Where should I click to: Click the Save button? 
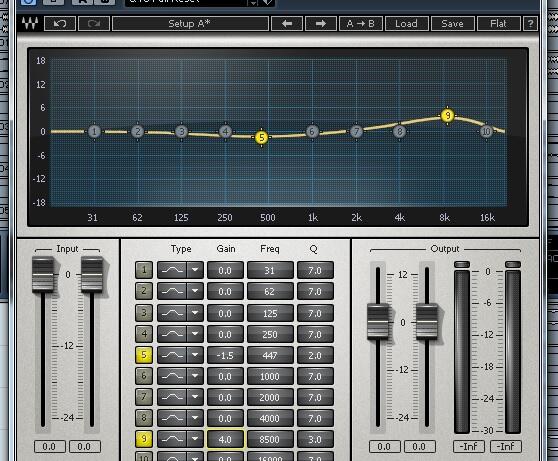point(452,24)
